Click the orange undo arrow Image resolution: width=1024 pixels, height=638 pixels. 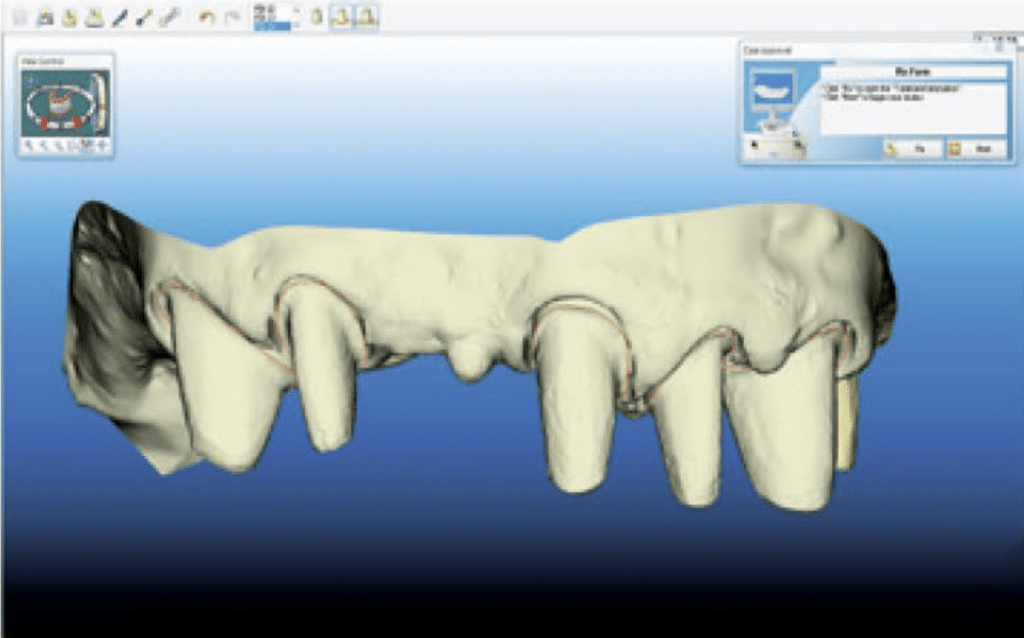207,17
